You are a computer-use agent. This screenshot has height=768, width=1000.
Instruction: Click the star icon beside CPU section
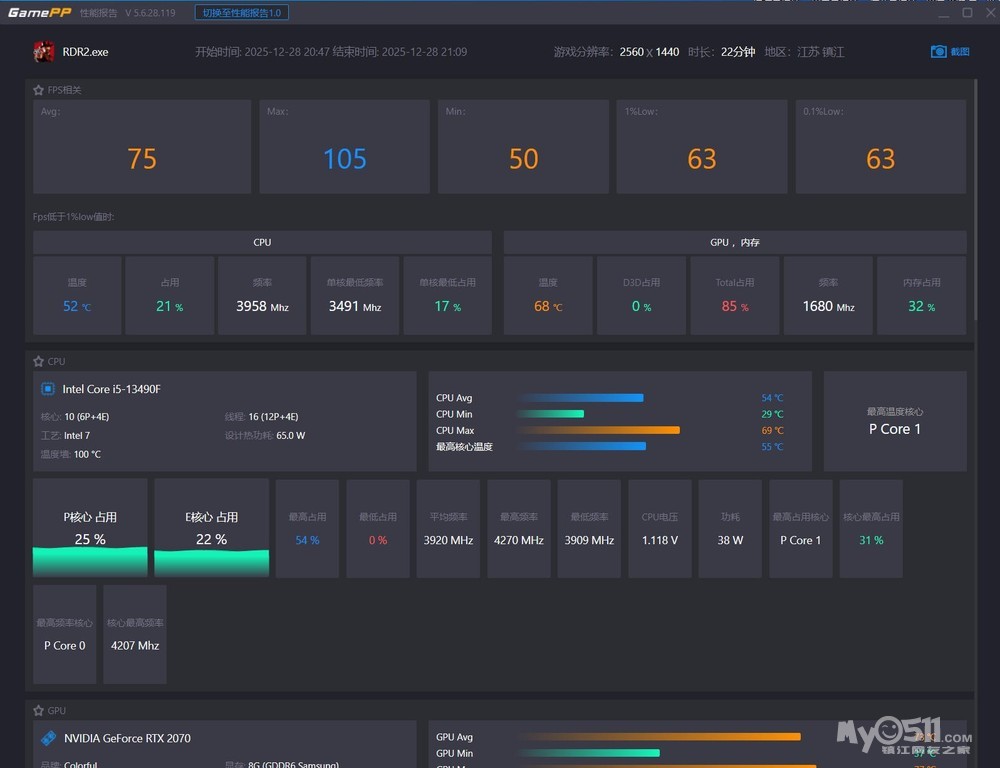click(x=38, y=361)
